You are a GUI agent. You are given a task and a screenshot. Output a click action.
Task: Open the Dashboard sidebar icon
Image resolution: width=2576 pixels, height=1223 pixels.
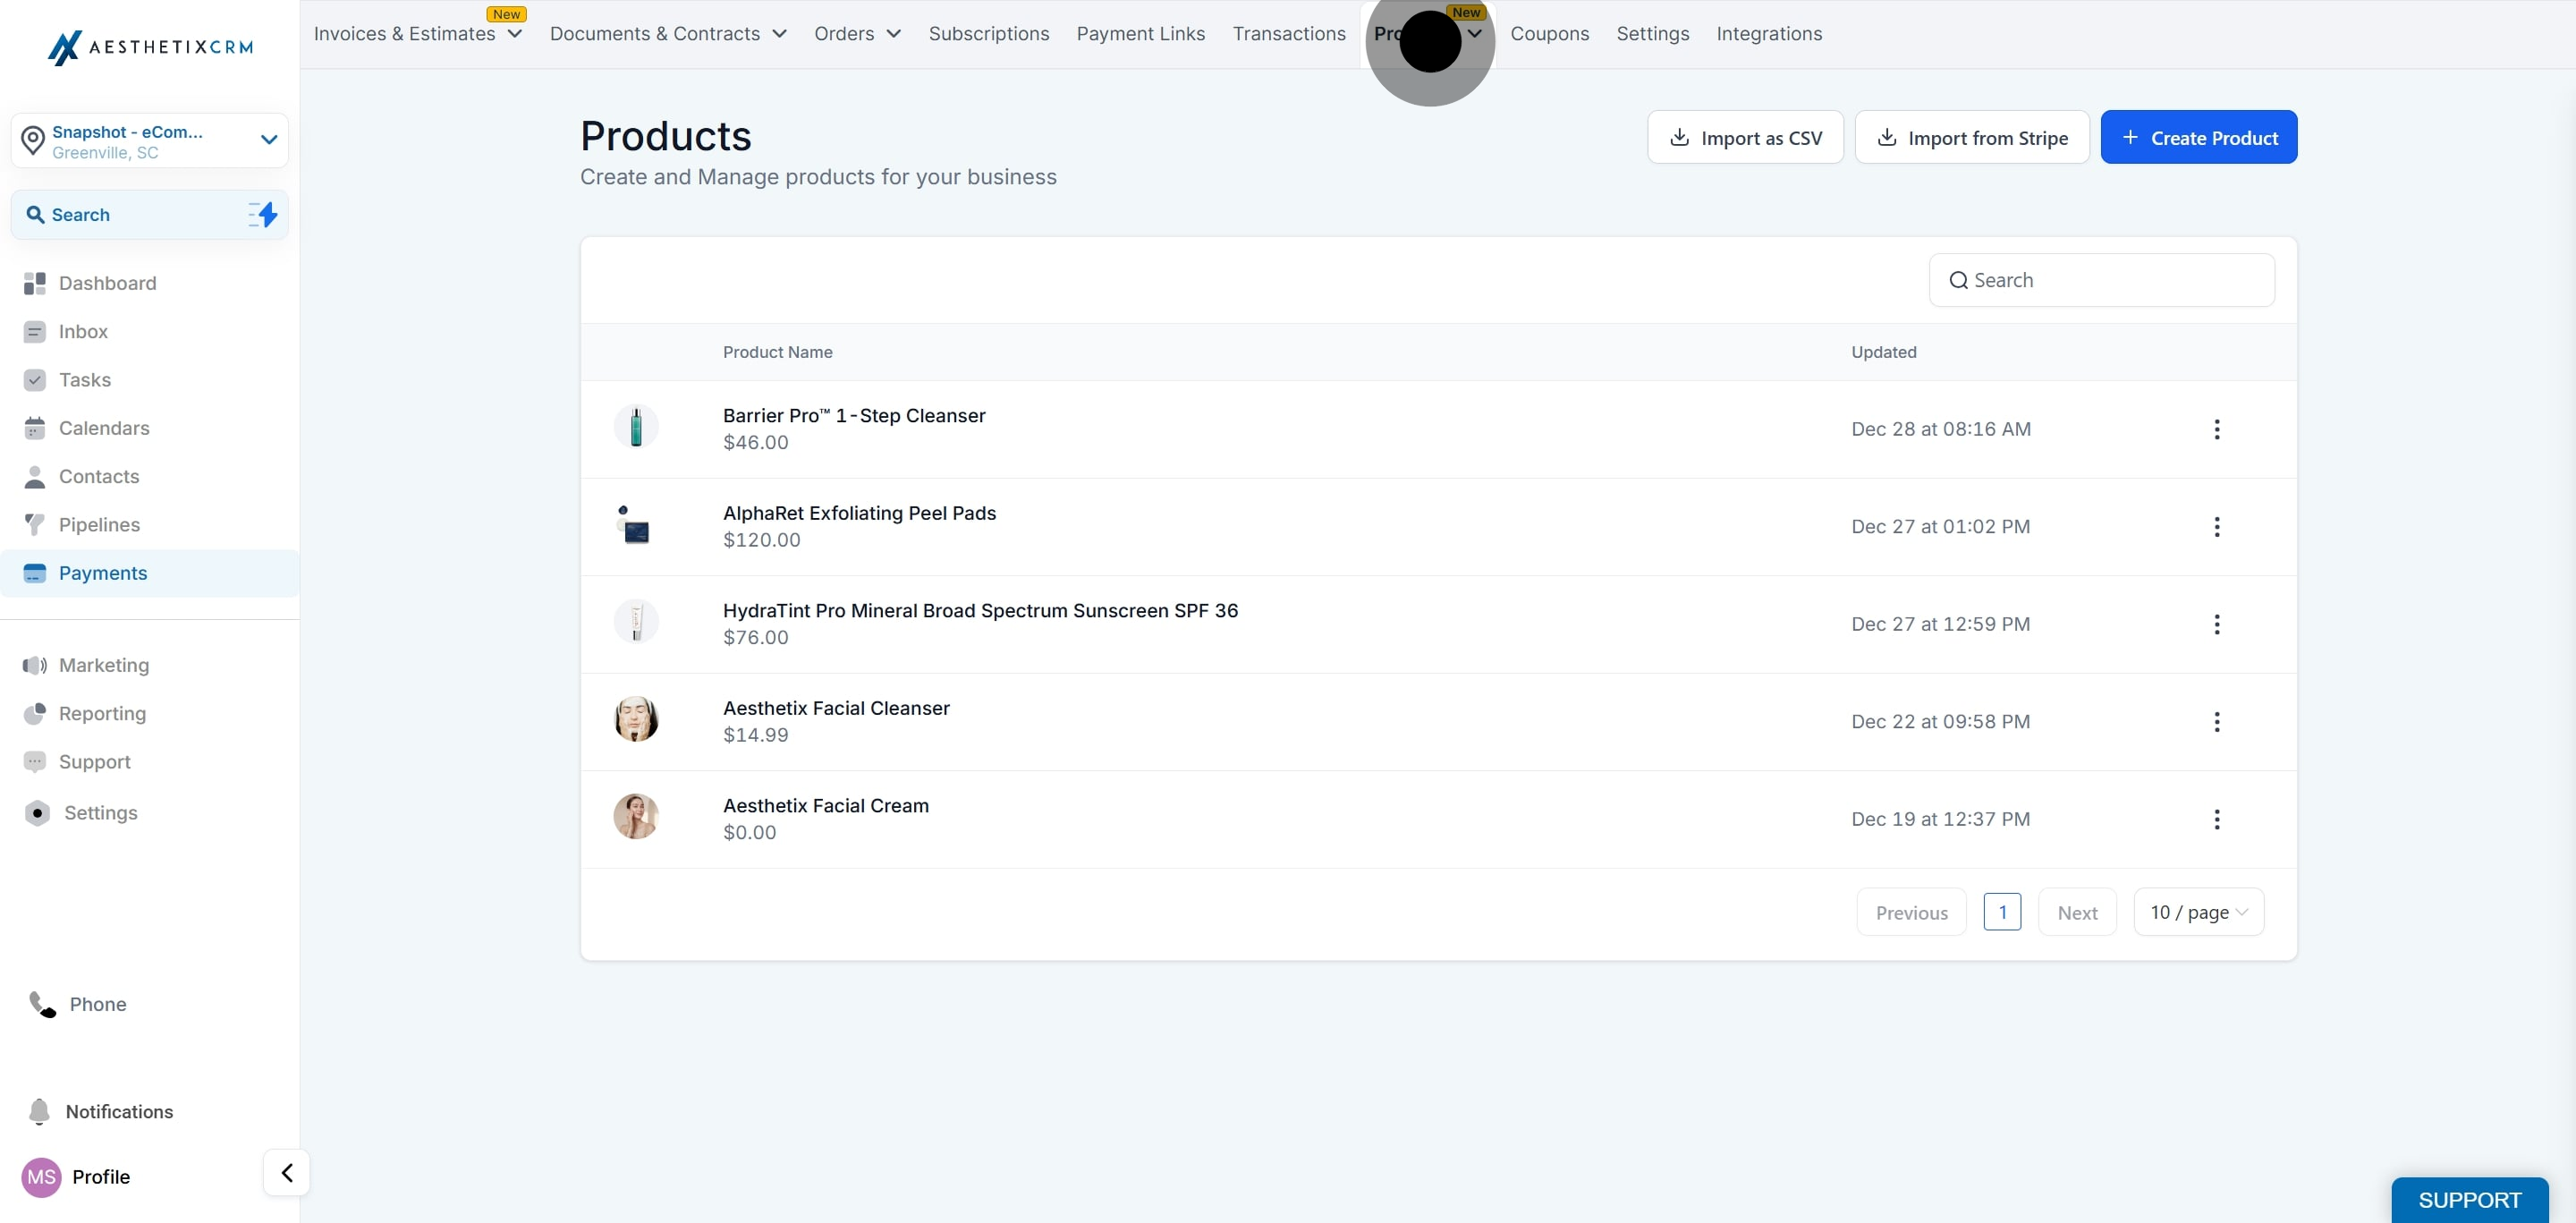(x=35, y=284)
